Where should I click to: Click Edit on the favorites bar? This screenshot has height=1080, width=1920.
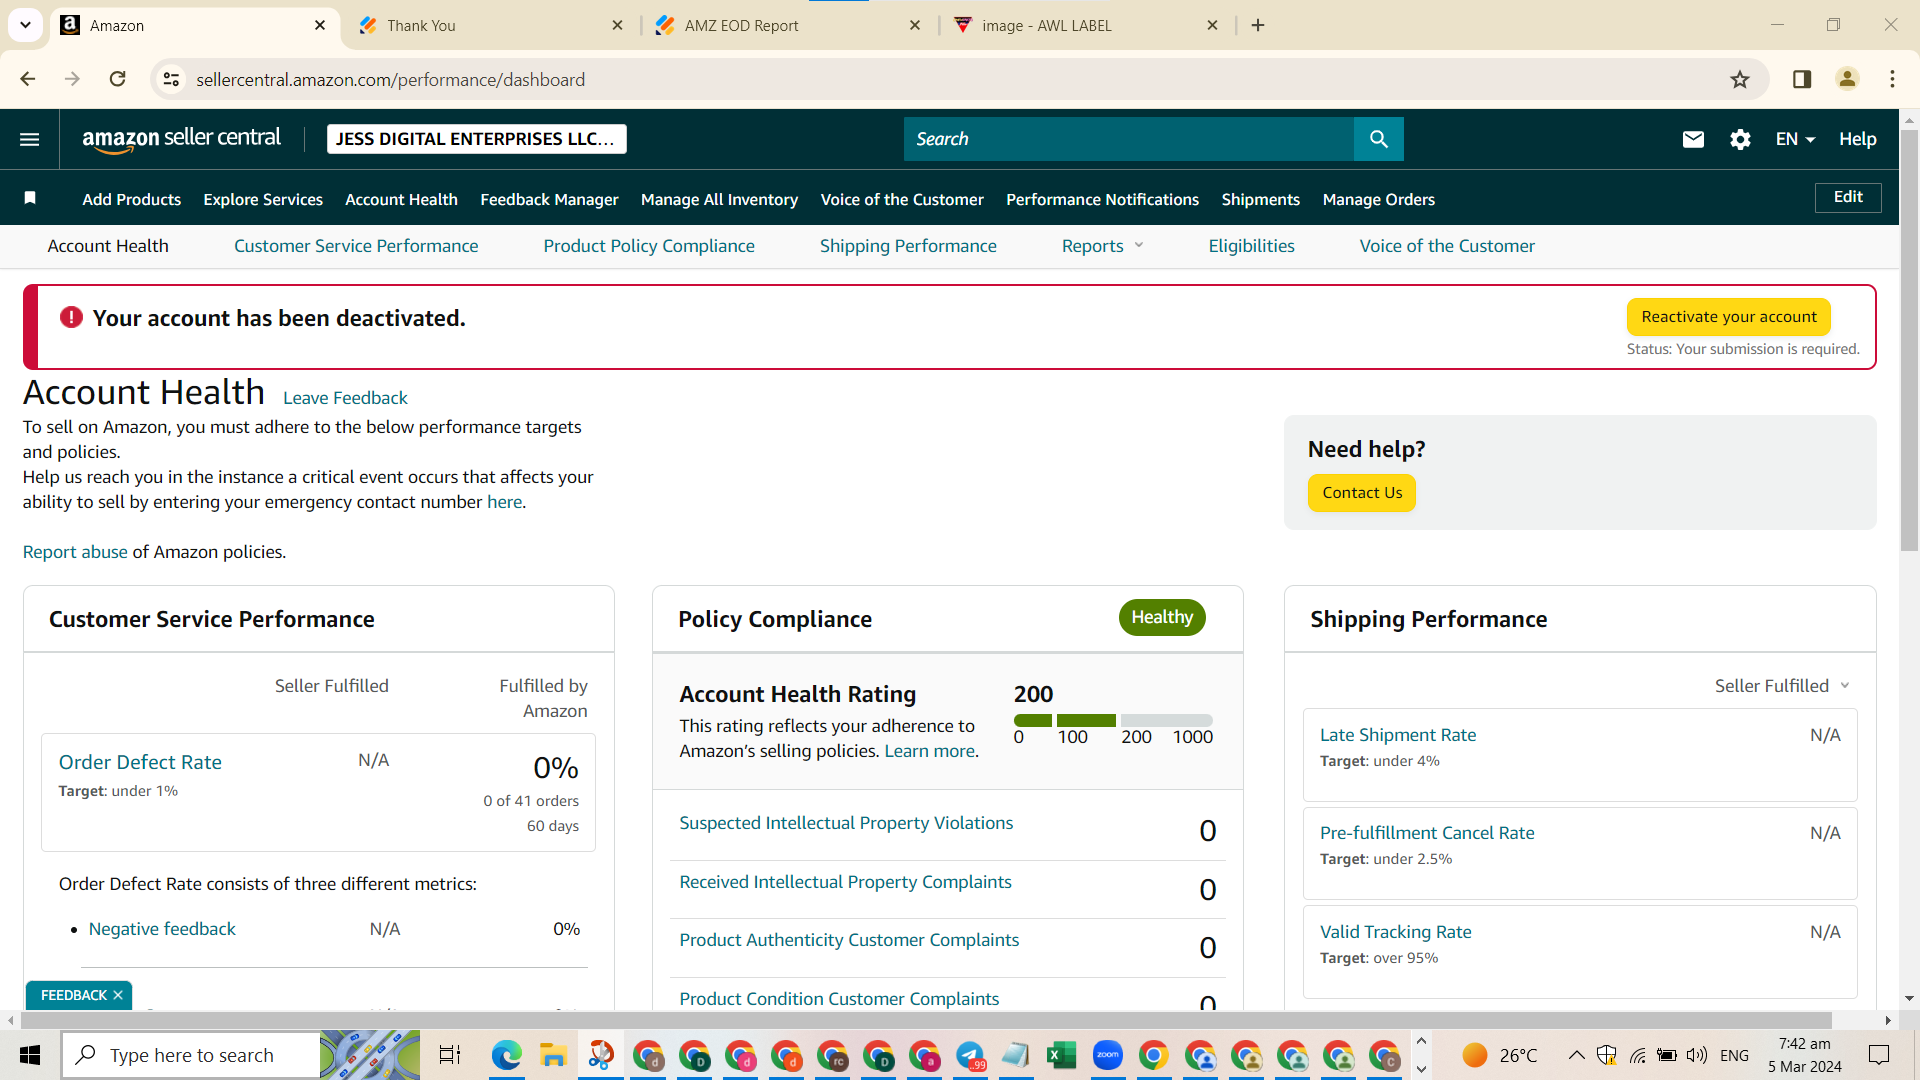(1847, 197)
